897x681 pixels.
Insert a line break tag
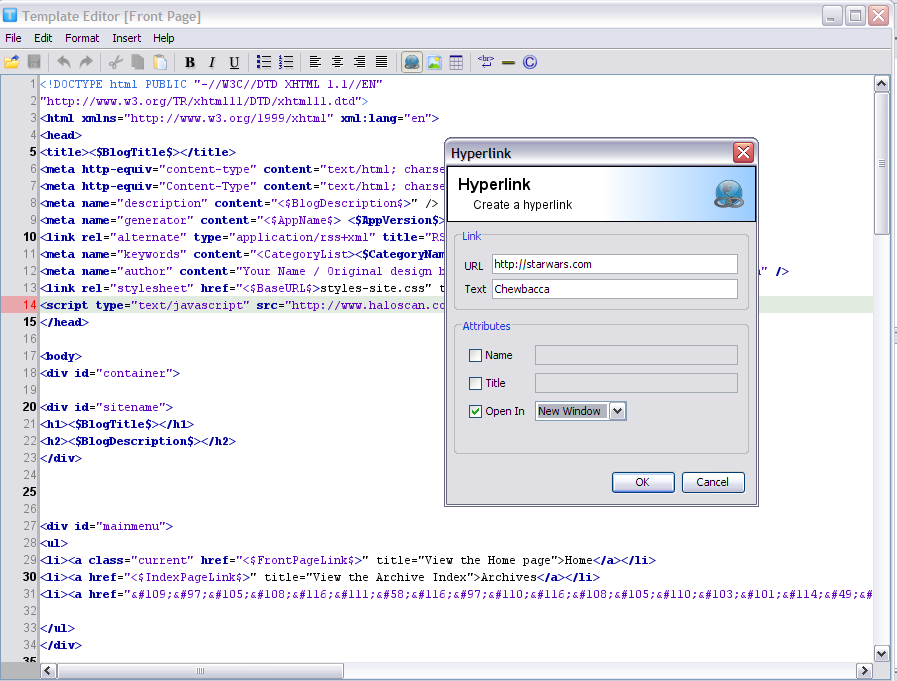pyautogui.click(x=486, y=62)
